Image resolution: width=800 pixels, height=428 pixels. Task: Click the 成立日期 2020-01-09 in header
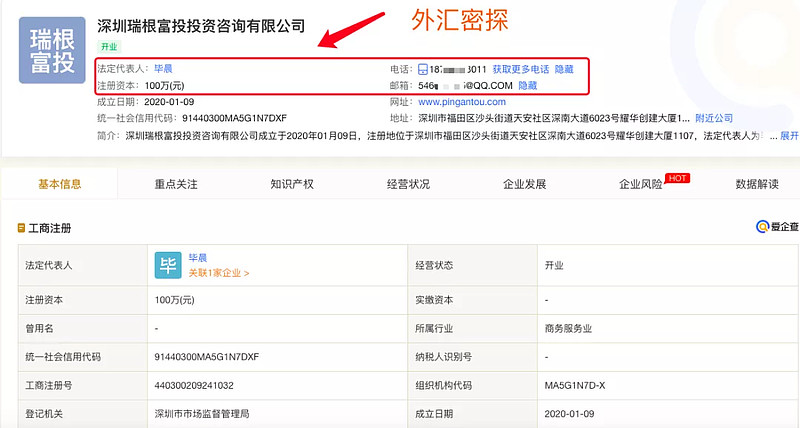point(169,102)
